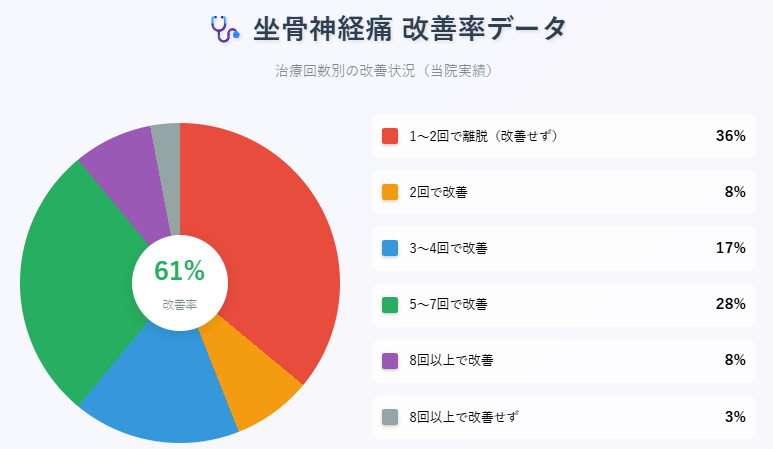
Task: Click the subtitle 治療回数別の改善状況
Action: 345,71
